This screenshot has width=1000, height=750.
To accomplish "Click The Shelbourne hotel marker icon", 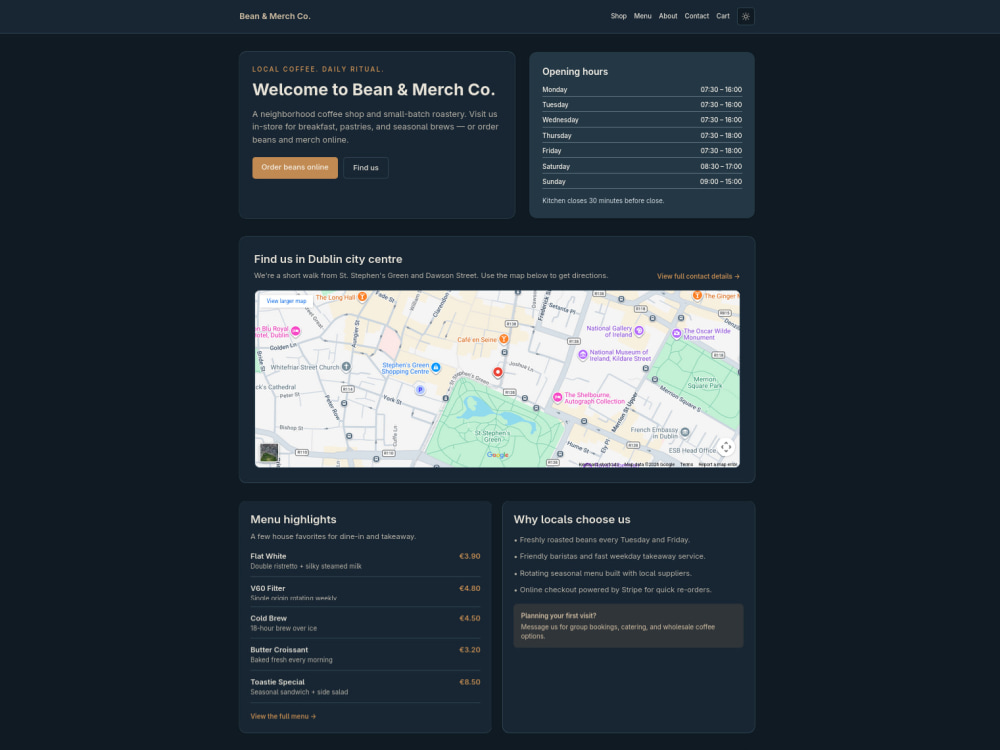I will (x=557, y=397).
